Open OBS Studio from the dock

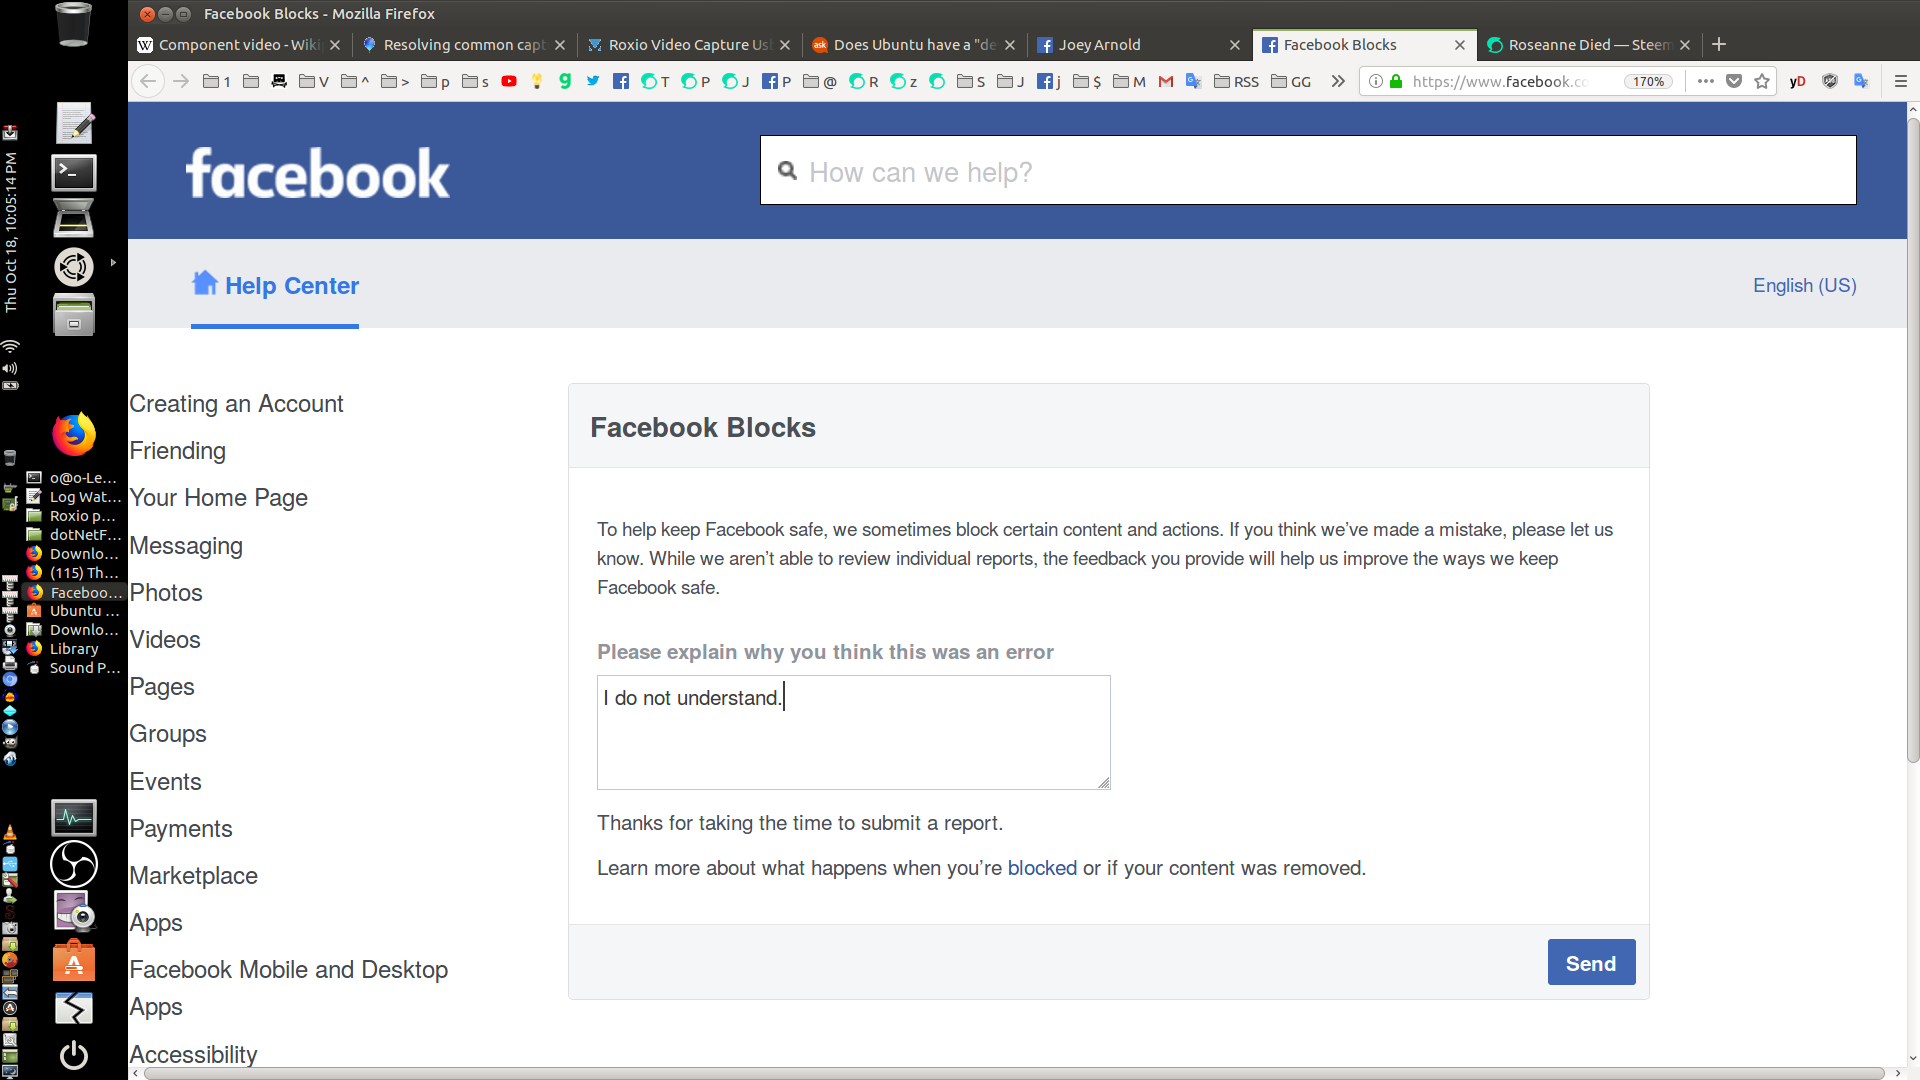tap(74, 864)
